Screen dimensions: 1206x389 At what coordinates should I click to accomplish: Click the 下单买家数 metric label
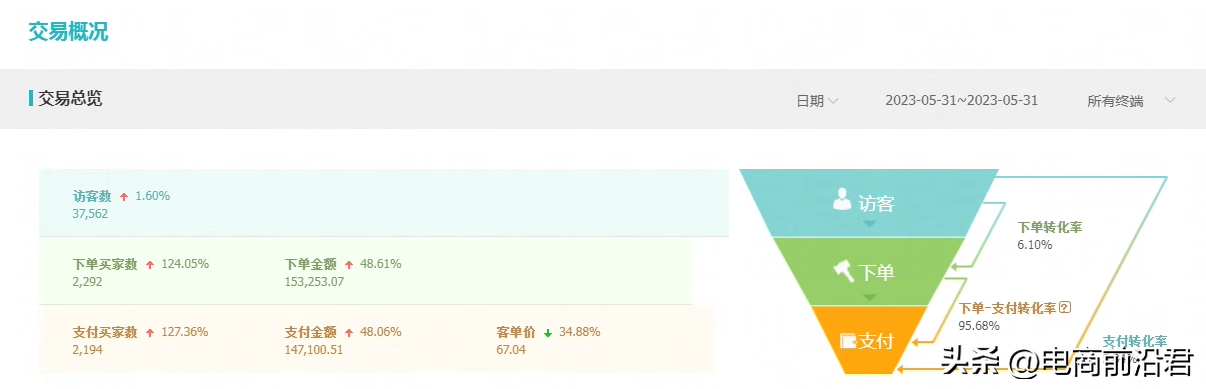pos(105,264)
